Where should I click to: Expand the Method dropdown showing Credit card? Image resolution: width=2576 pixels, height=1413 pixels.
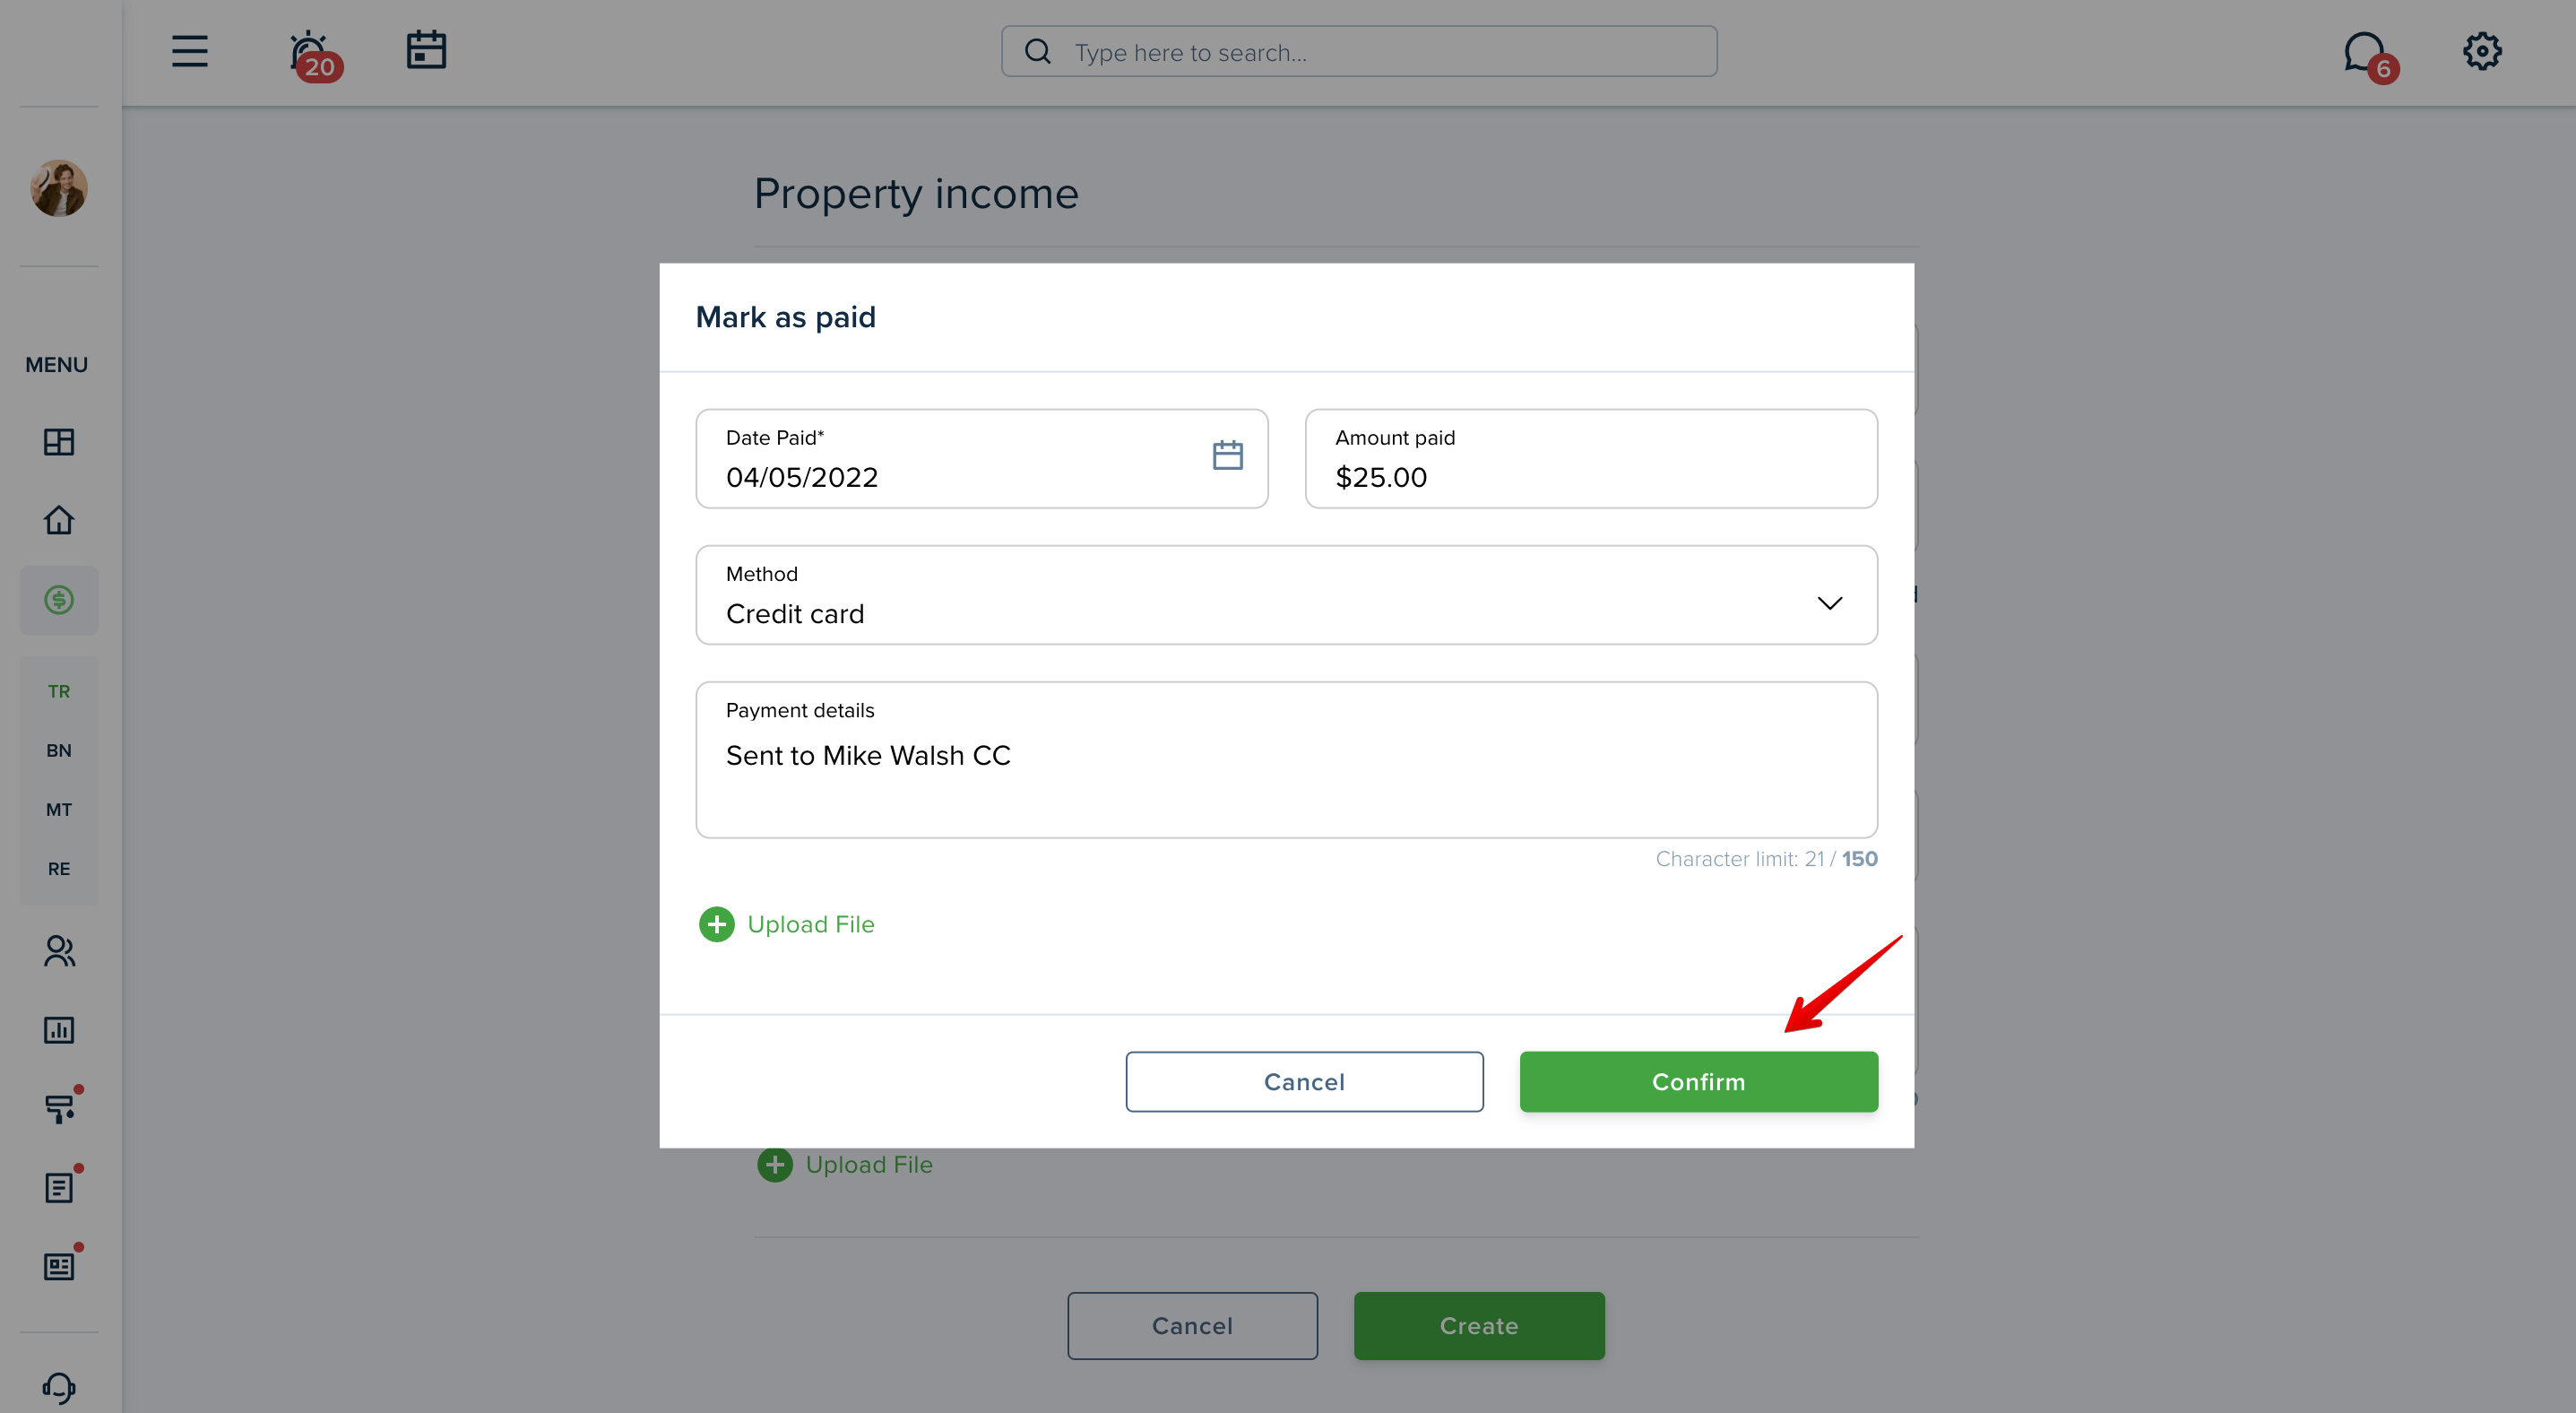(x=1286, y=595)
